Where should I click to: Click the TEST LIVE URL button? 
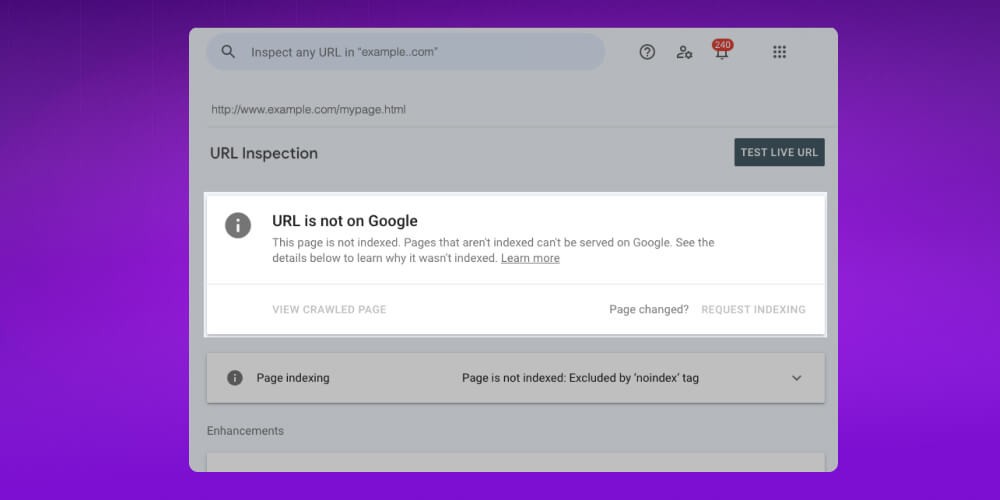coord(779,152)
